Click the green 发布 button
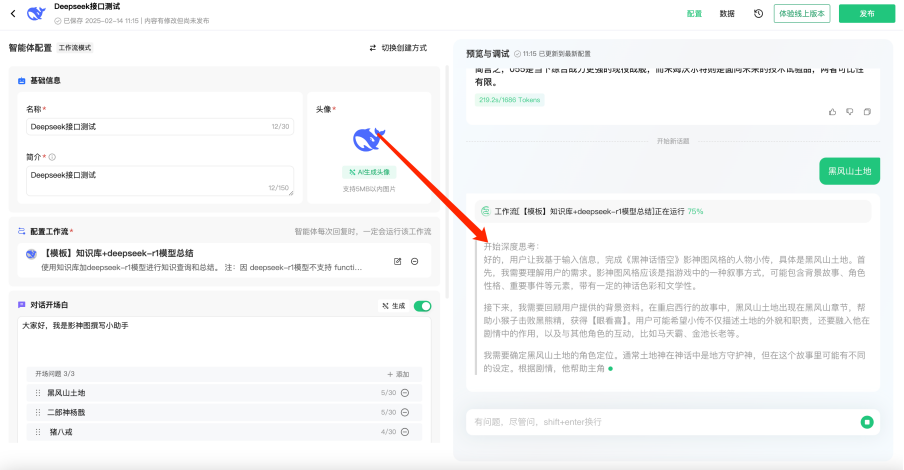 tap(867, 13)
